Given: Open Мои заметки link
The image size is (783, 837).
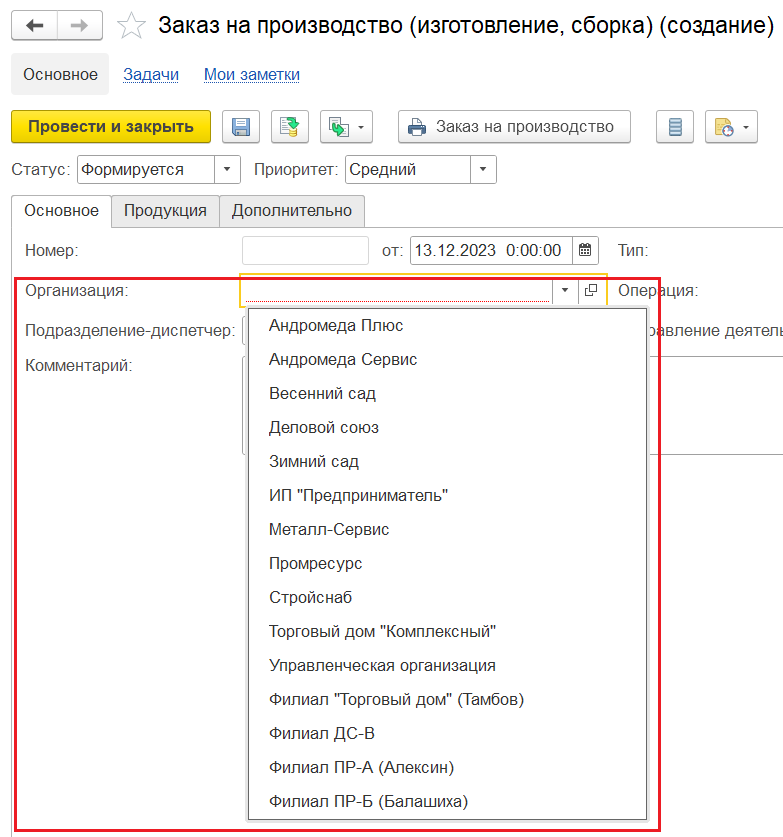Looking at the screenshot, I should [x=252, y=74].
